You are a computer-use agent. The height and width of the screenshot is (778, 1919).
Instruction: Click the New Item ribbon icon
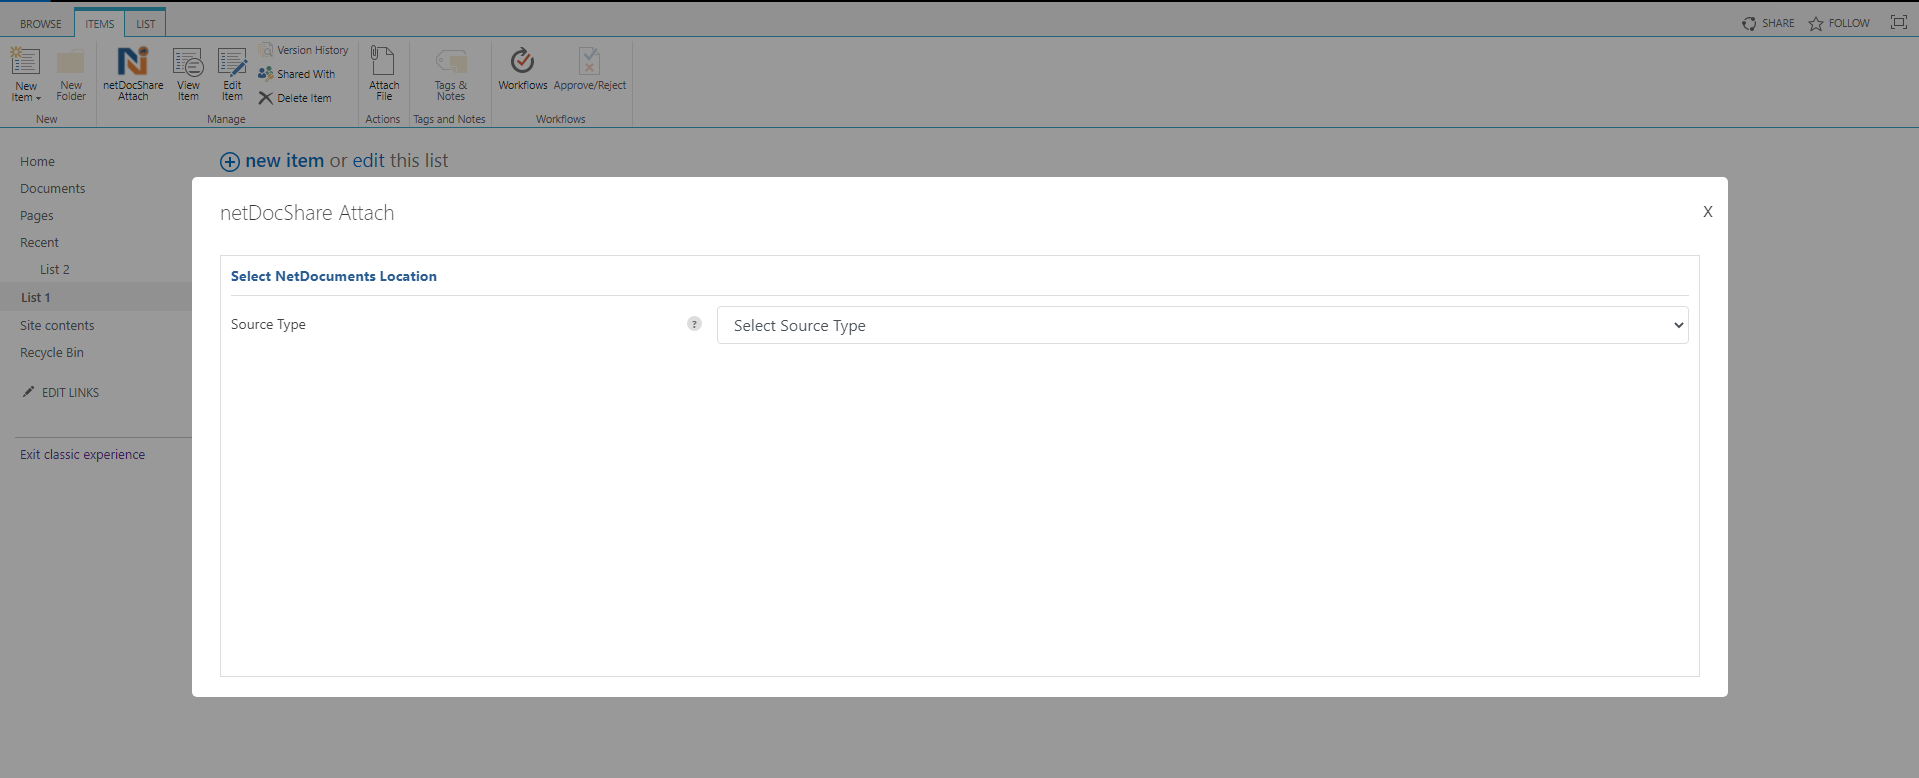pos(25,62)
